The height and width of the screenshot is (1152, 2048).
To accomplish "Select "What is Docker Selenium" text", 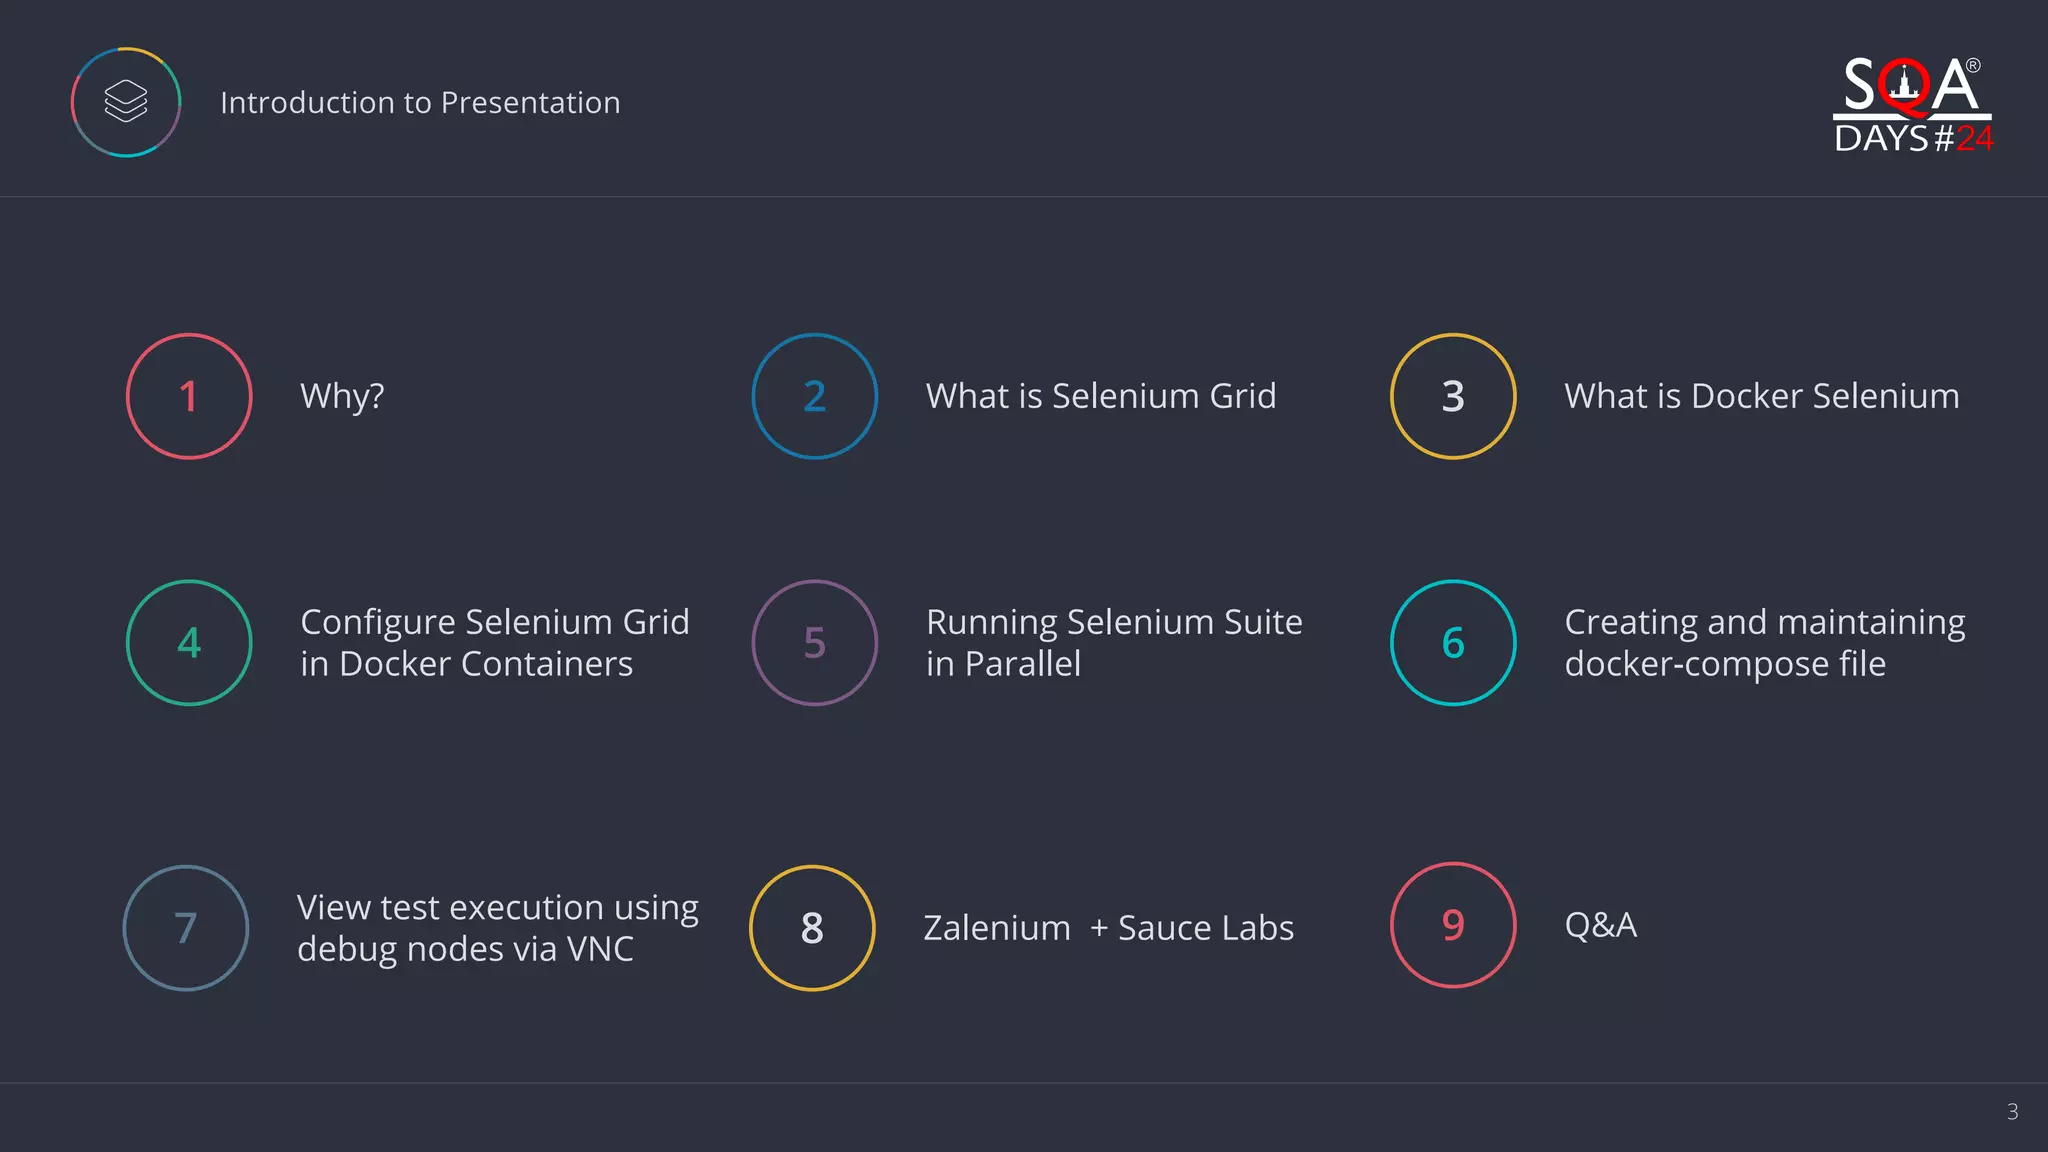I will click(1761, 396).
